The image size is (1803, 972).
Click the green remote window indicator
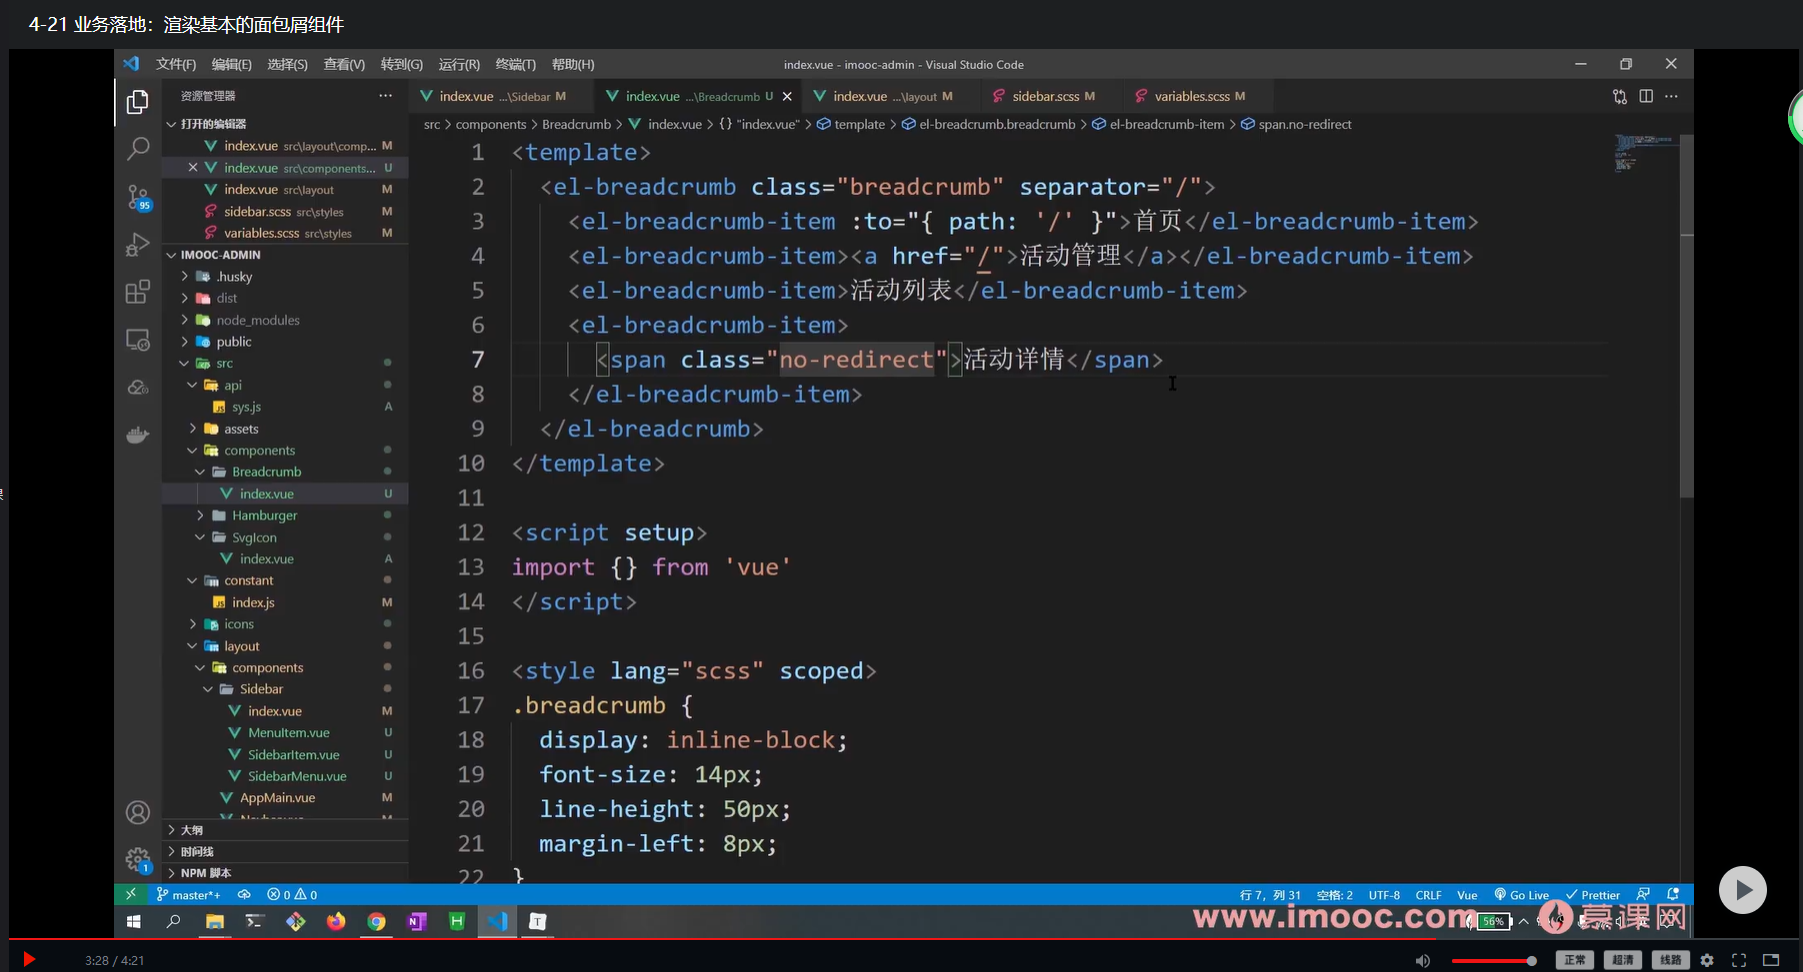131,894
